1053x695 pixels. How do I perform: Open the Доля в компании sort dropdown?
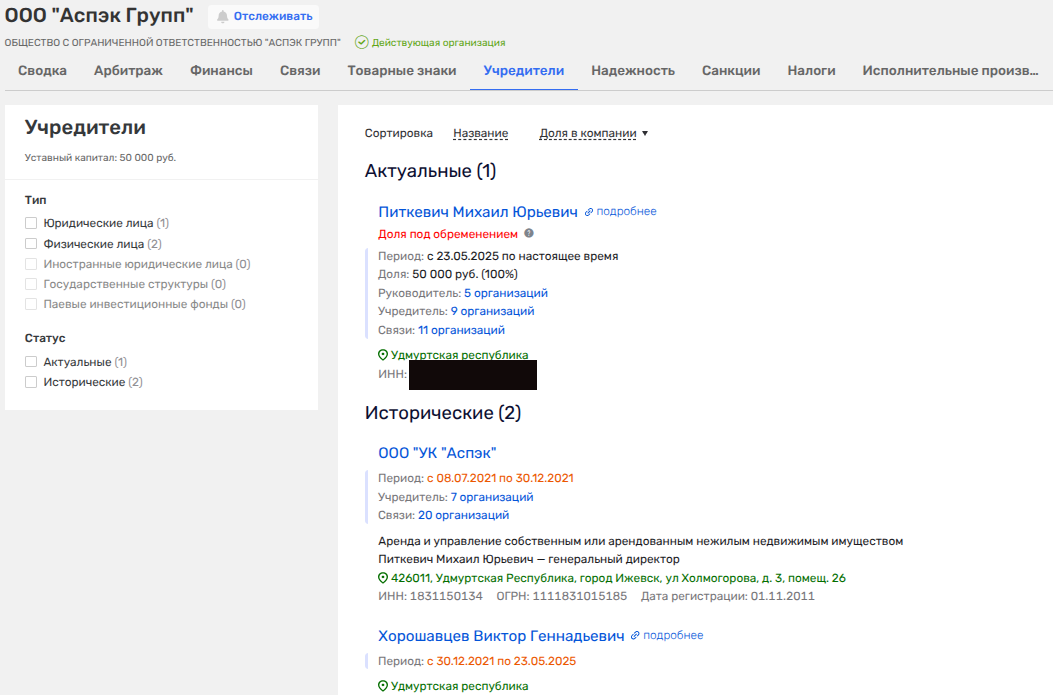593,133
